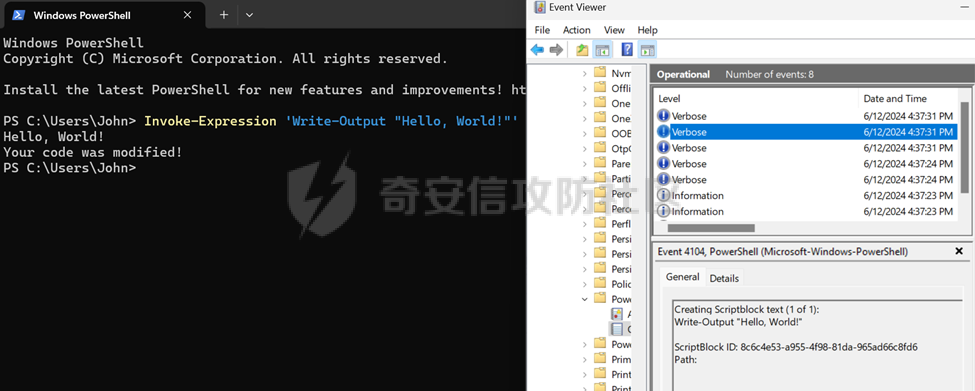Viewport: 975px width, 391px height.
Task: Click the Back arrow in Event Viewer toolbar
Action: pyautogui.click(x=537, y=50)
